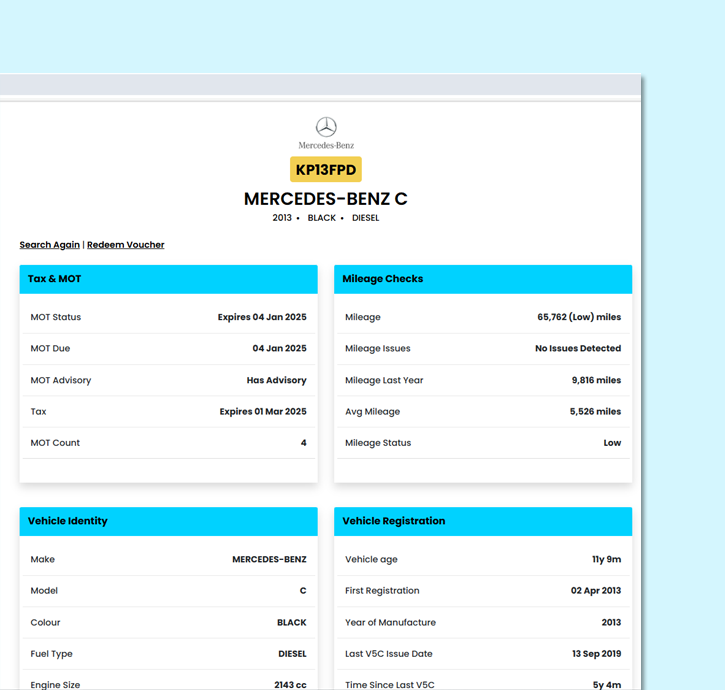Click the Make label

click(43, 560)
